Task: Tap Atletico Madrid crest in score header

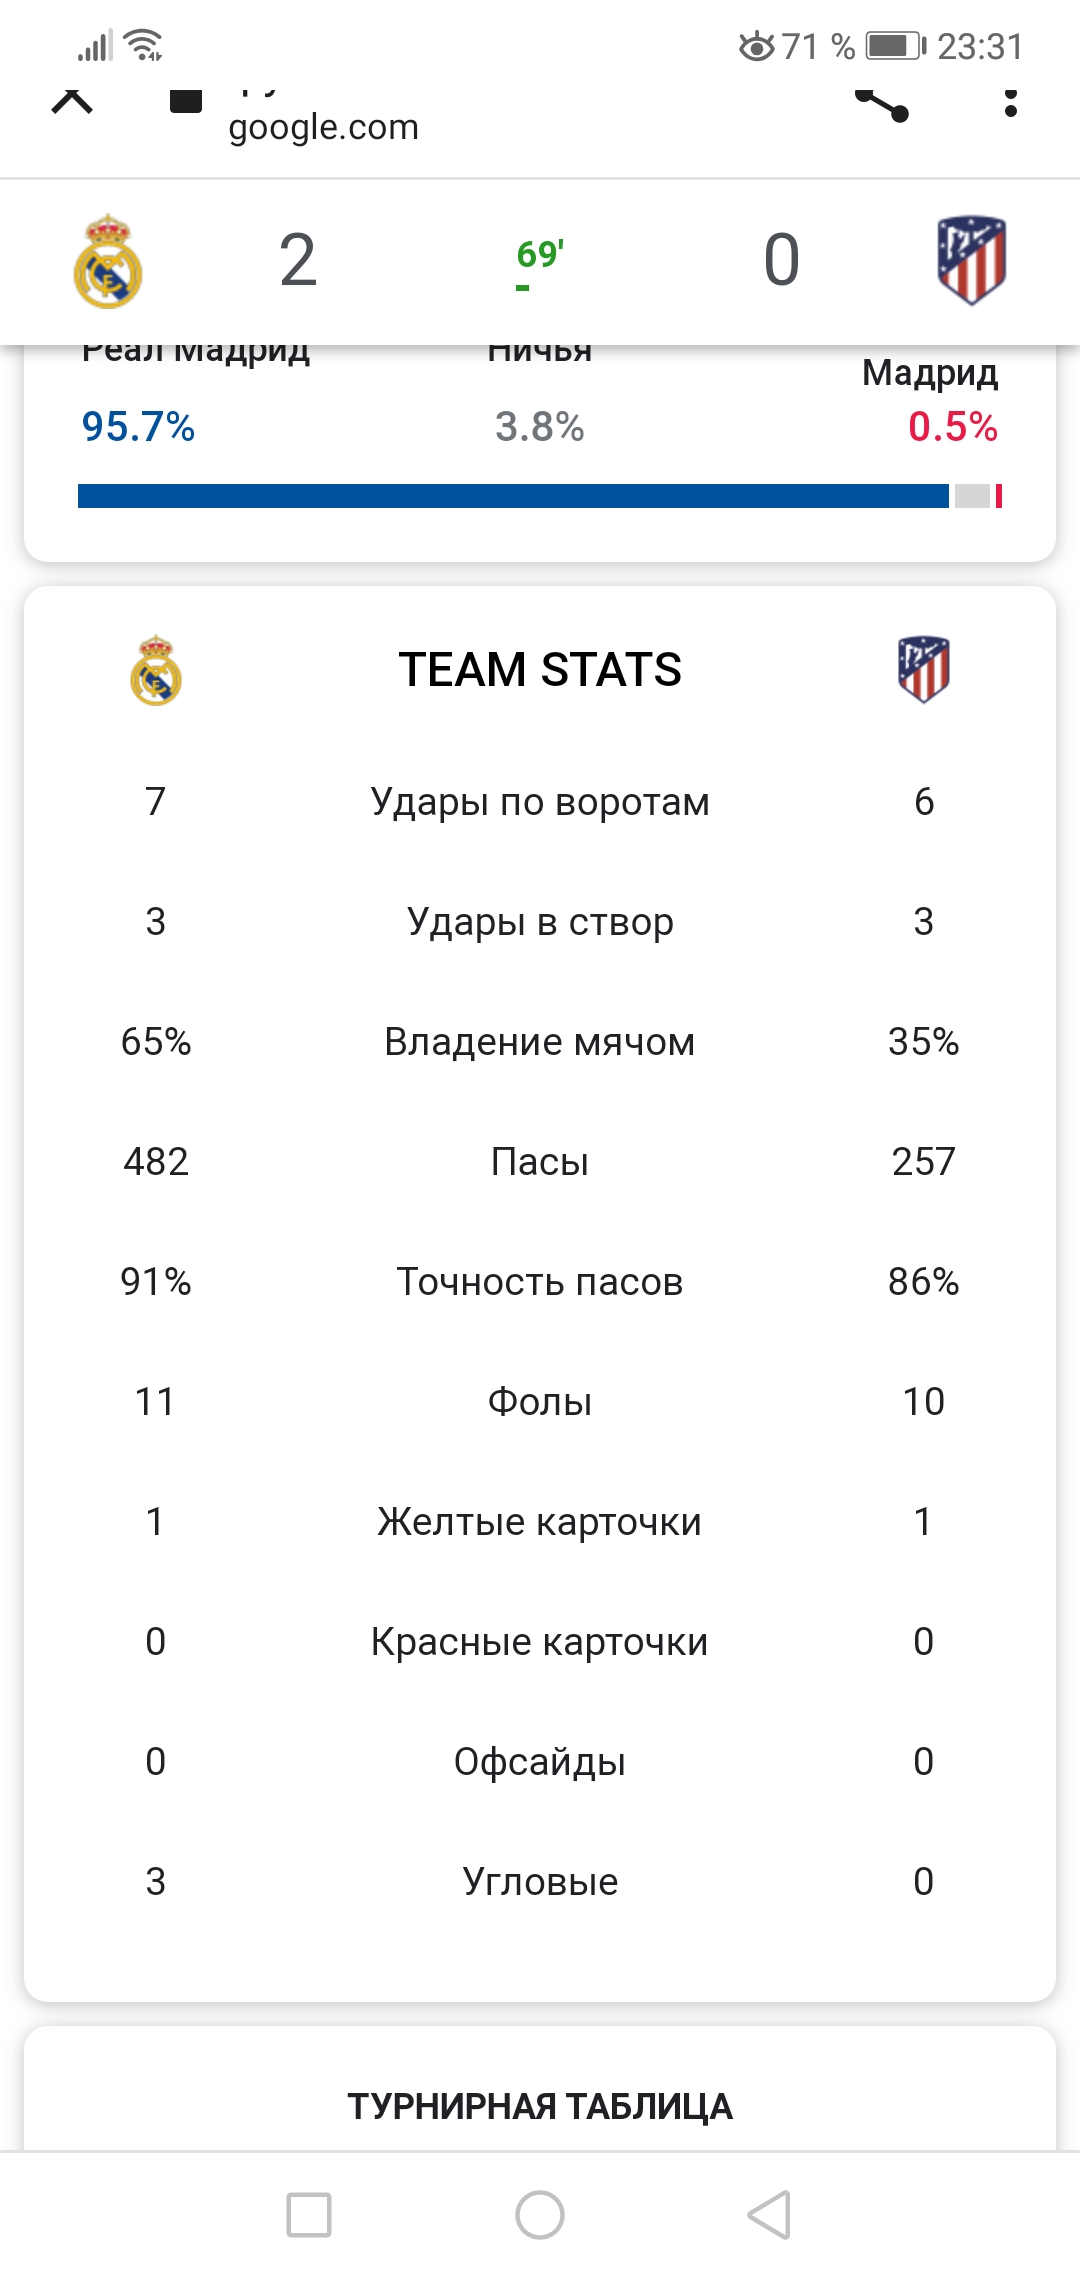Action: pos(971,259)
